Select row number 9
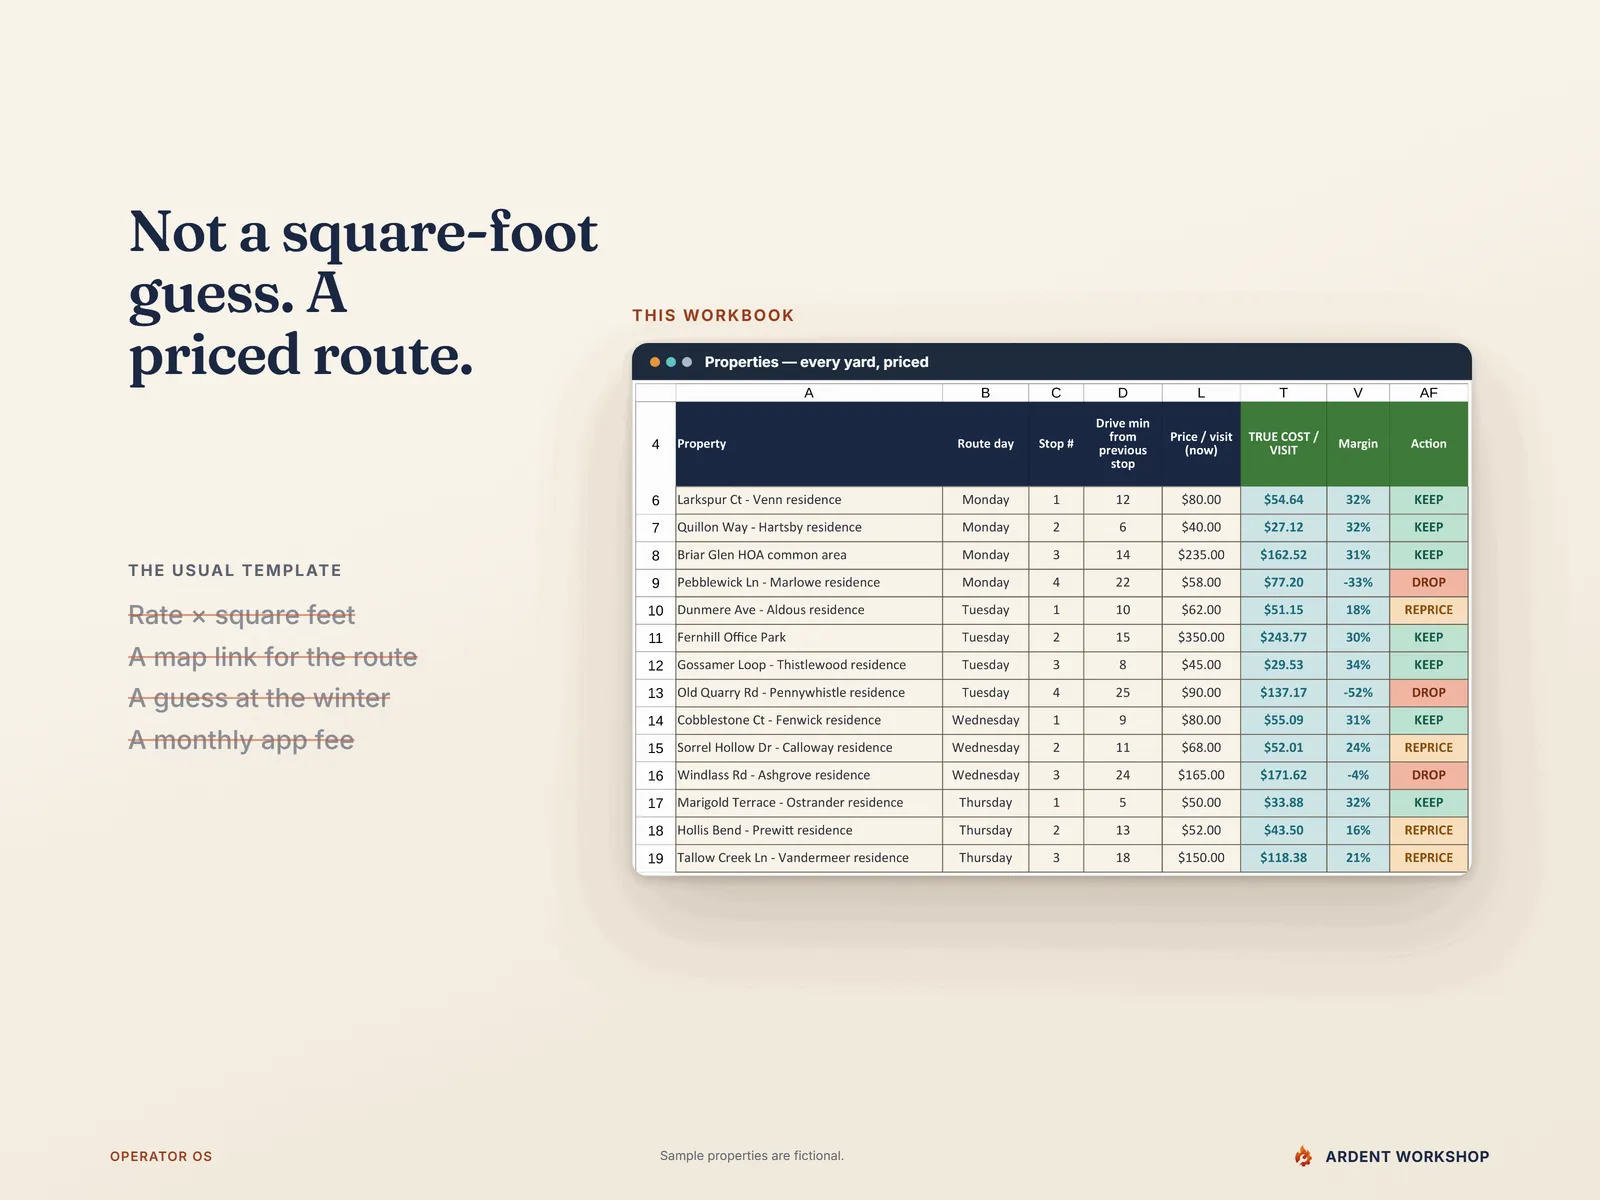1600x1200 pixels. (x=656, y=583)
